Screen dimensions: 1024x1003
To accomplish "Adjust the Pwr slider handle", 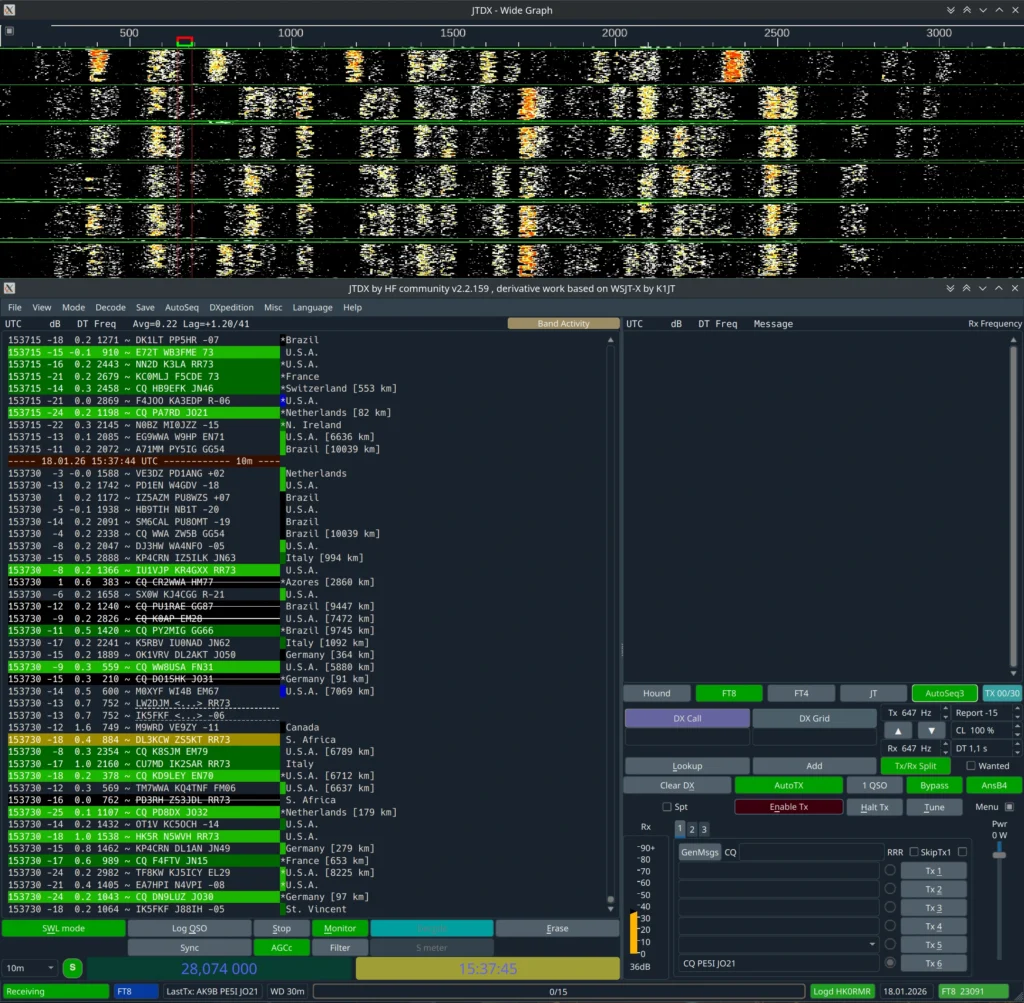I will pos(1001,853).
